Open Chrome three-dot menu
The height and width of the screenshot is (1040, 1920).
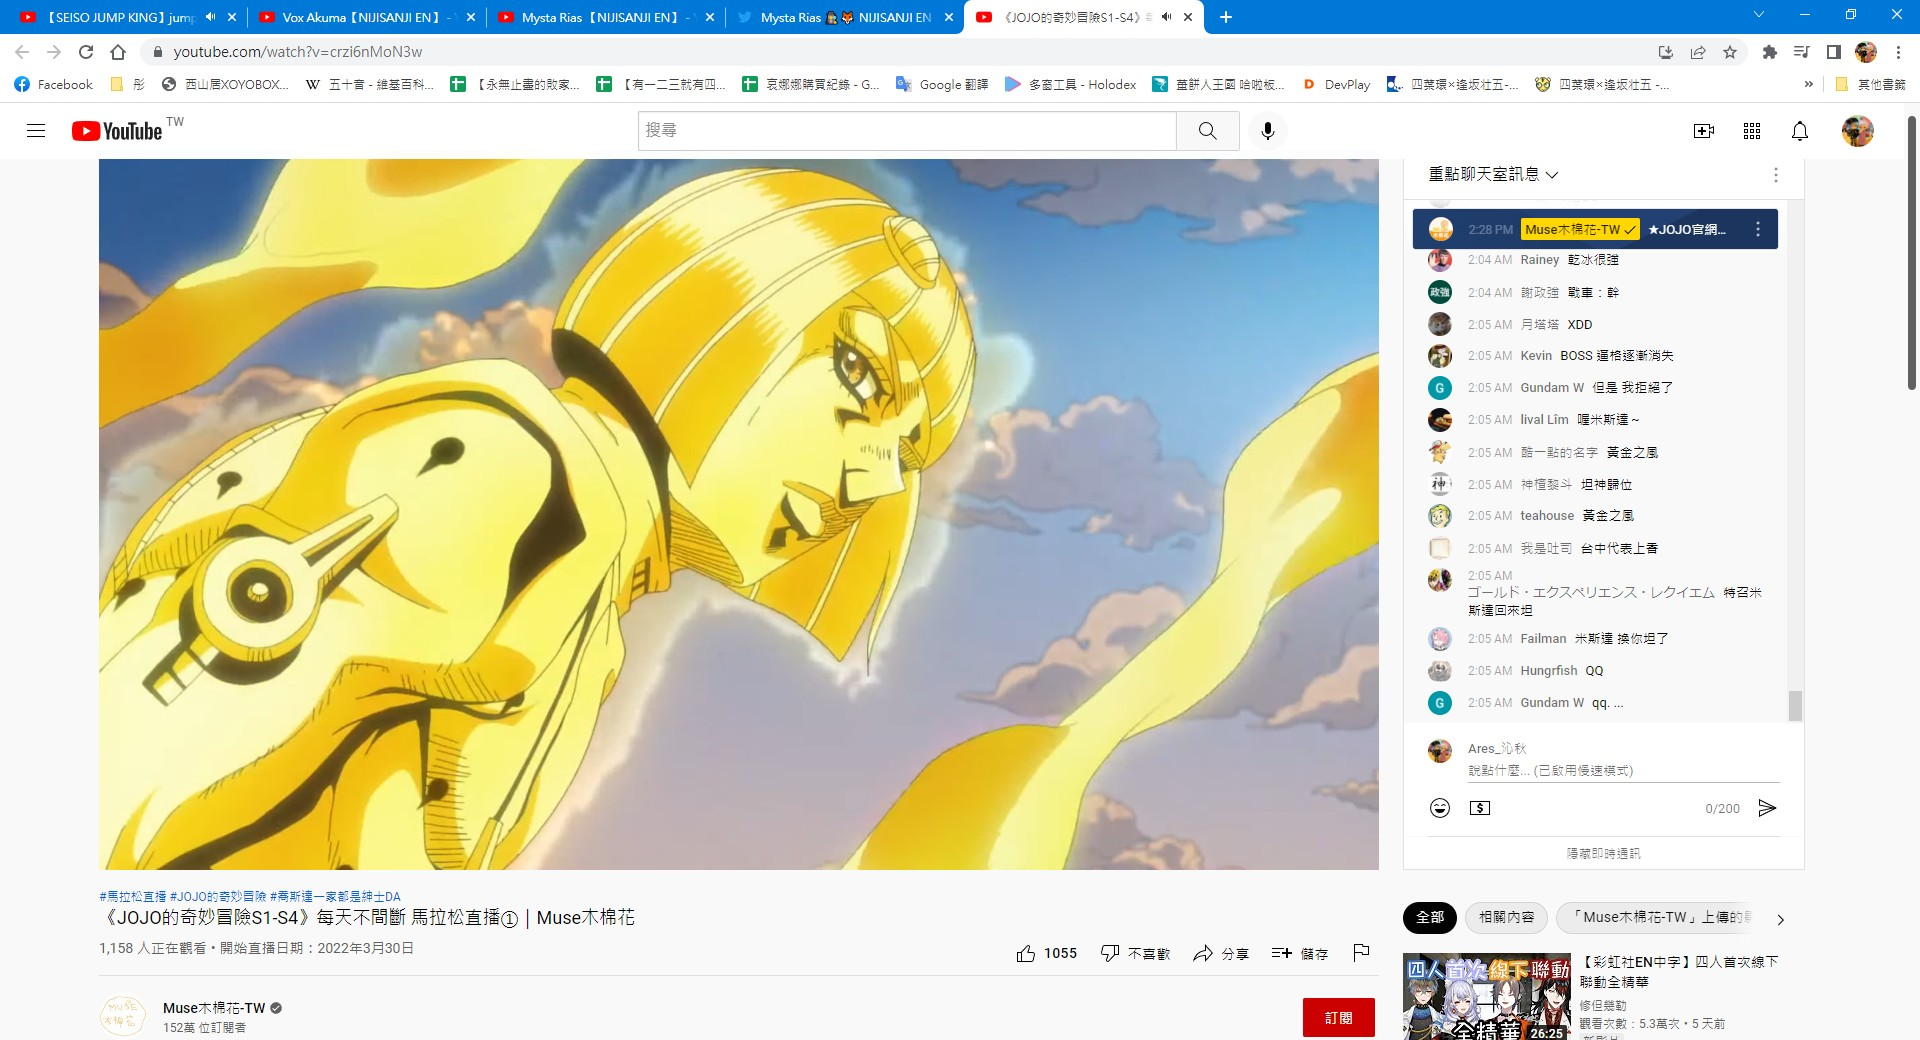[1899, 52]
